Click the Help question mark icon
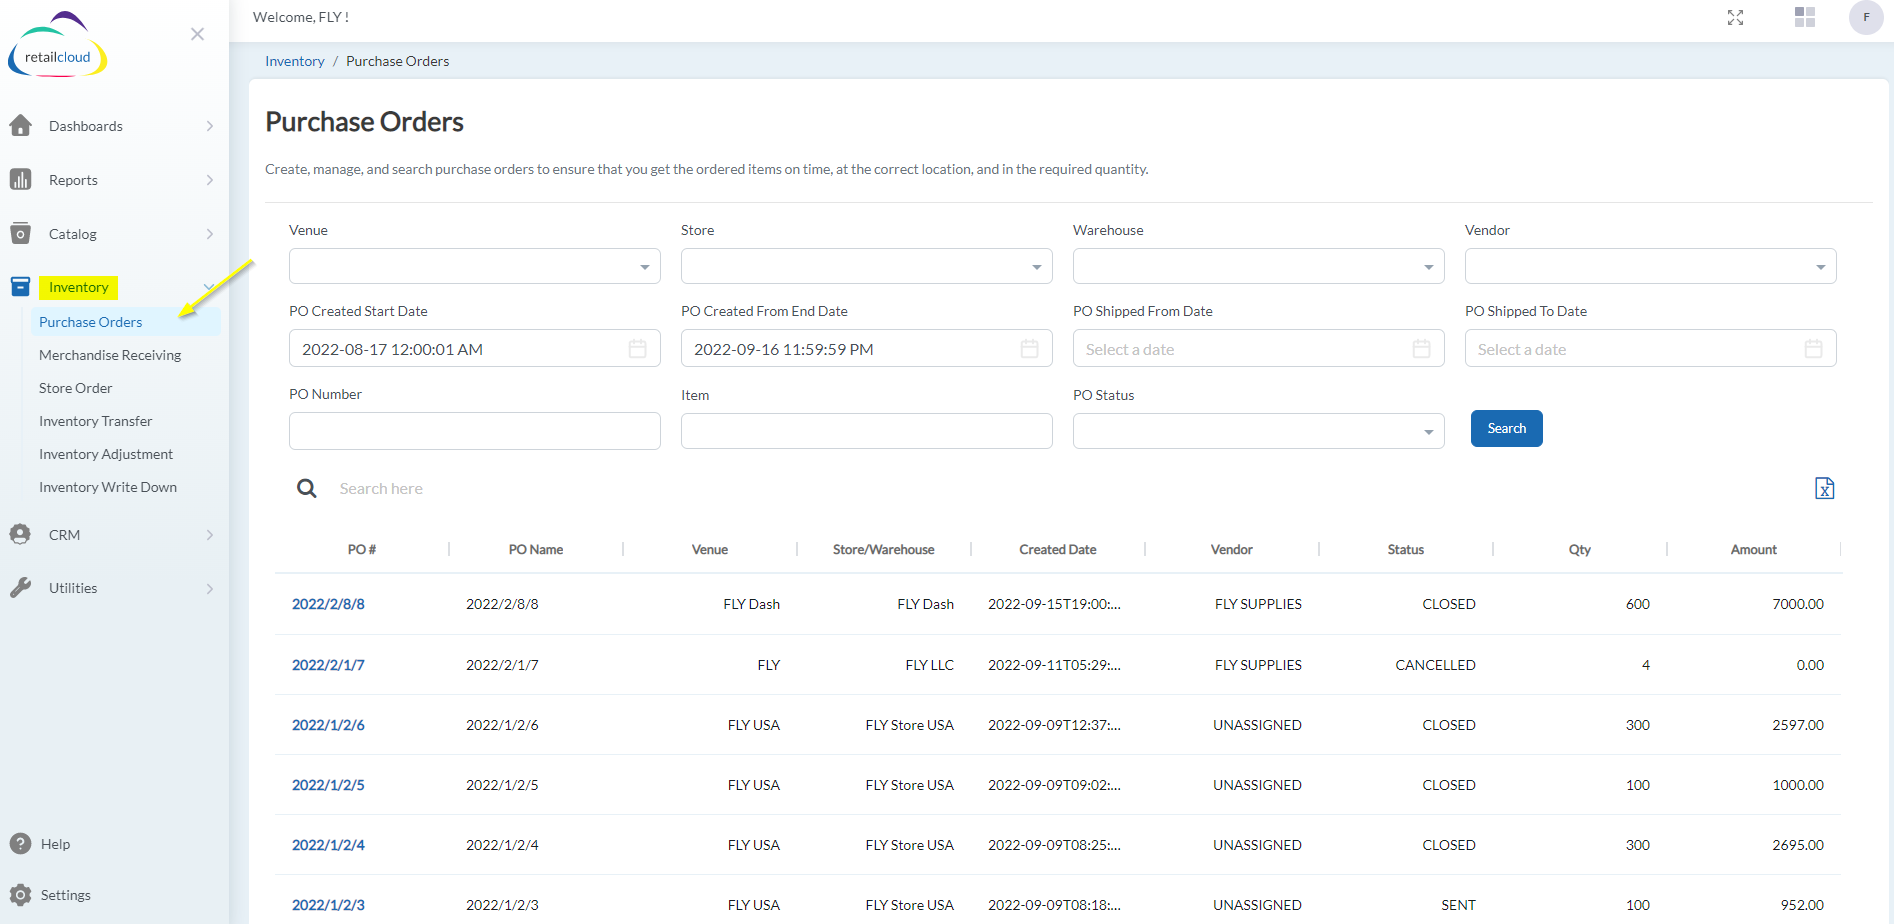 tap(21, 843)
